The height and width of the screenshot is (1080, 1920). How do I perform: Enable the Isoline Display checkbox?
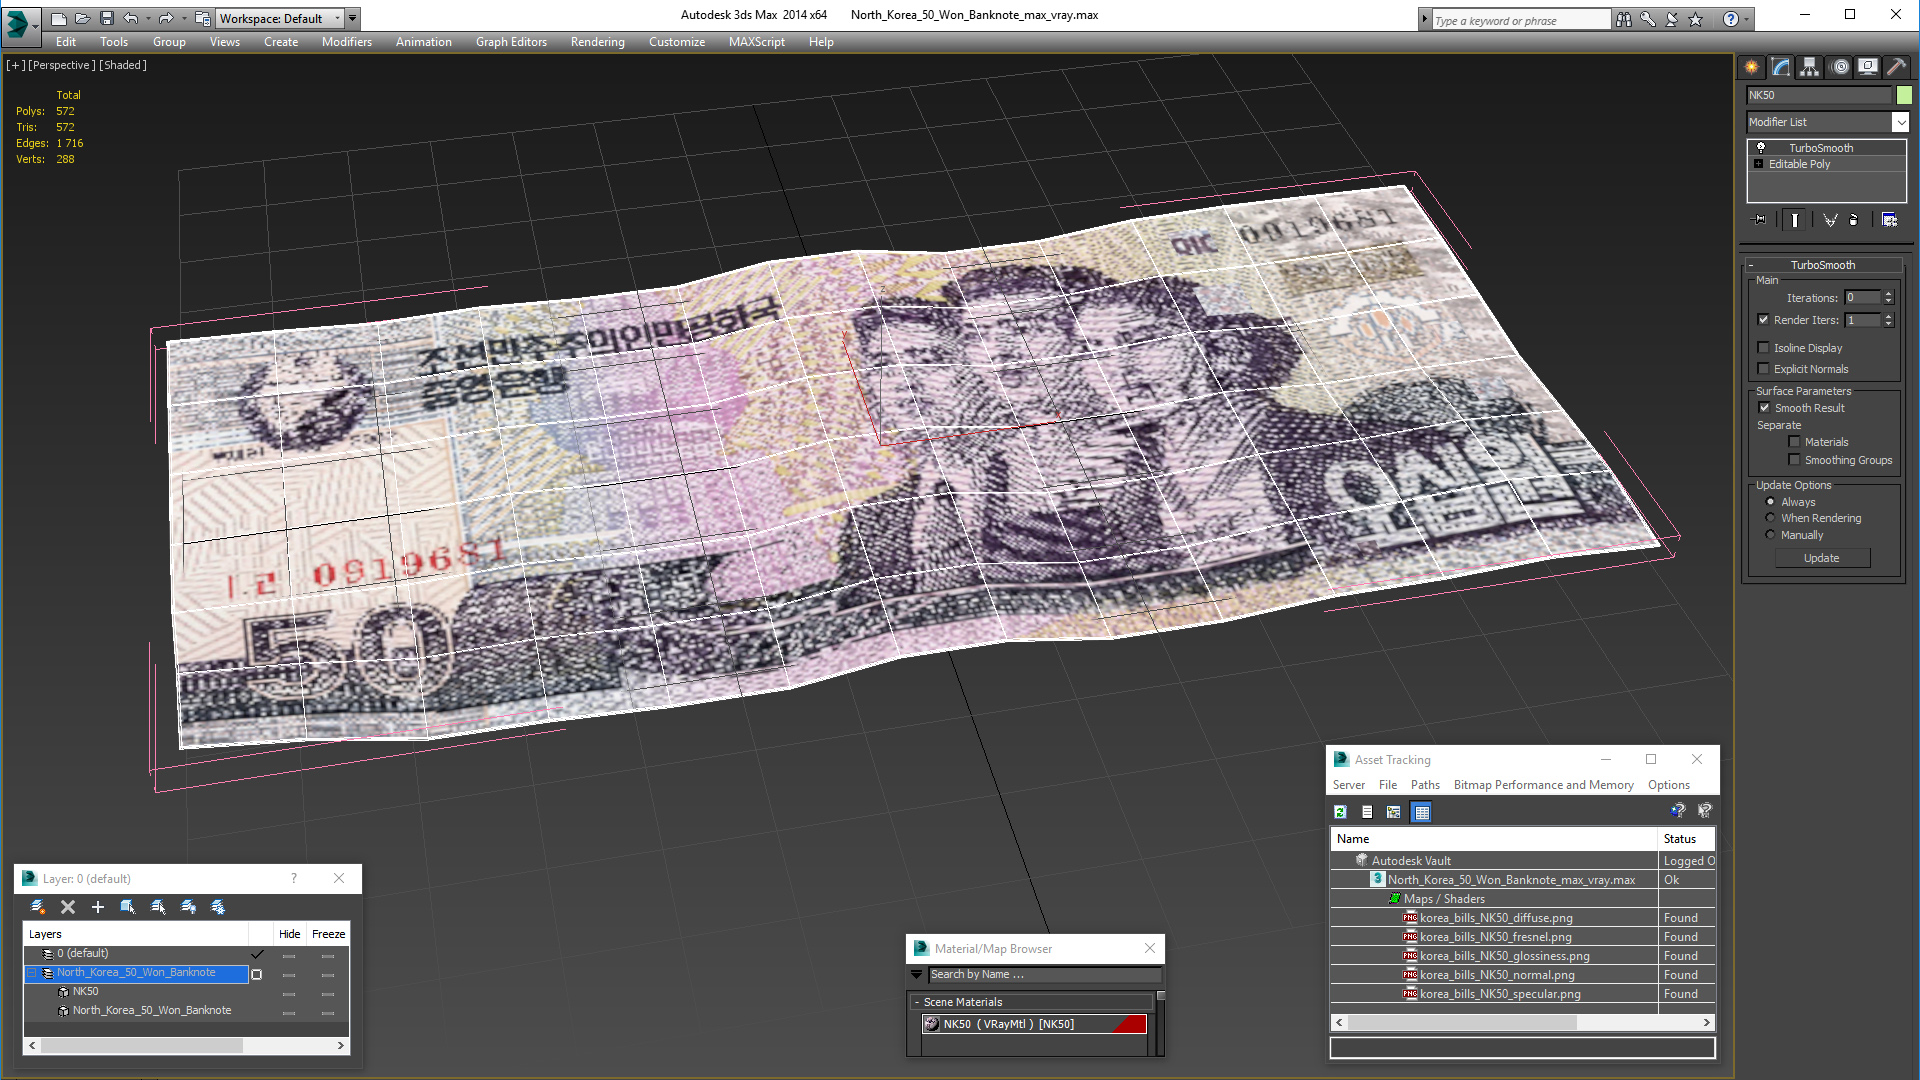1763,348
